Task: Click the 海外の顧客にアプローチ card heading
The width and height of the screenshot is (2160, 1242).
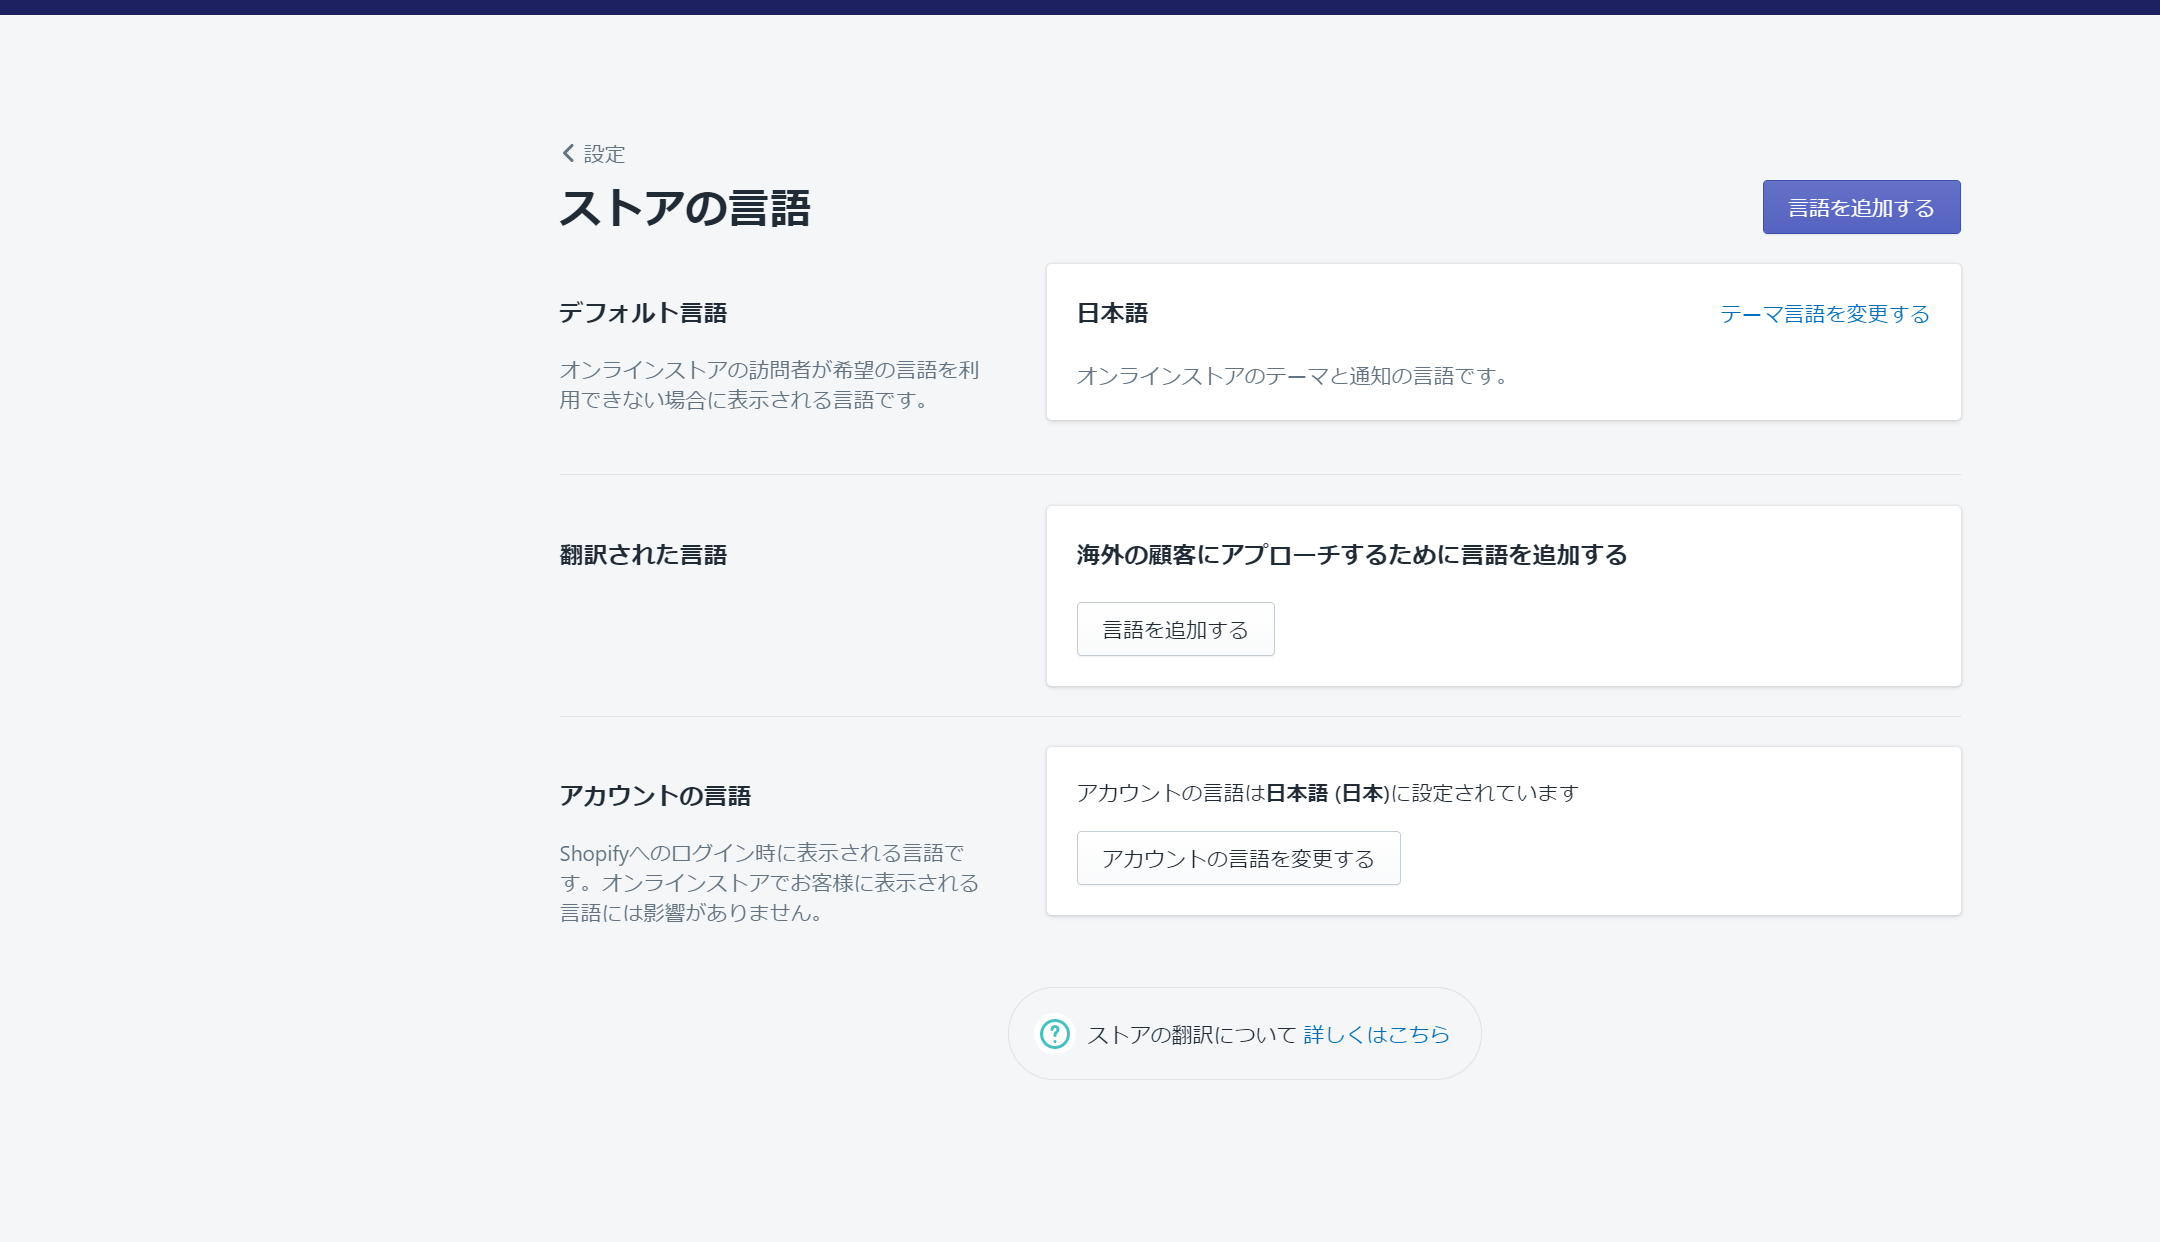Action: pyautogui.click(x=1351, y=555)
